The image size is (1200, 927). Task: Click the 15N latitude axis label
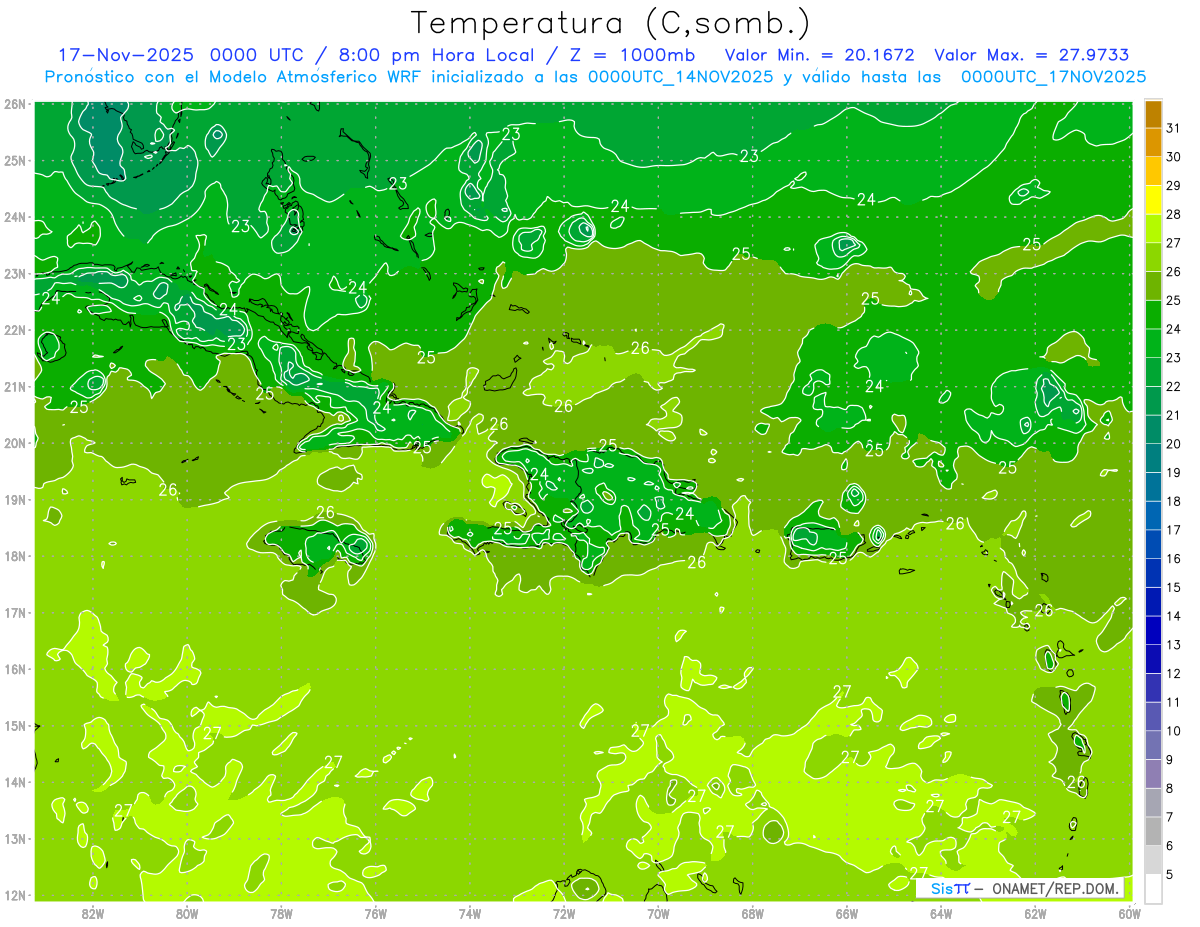15,725
